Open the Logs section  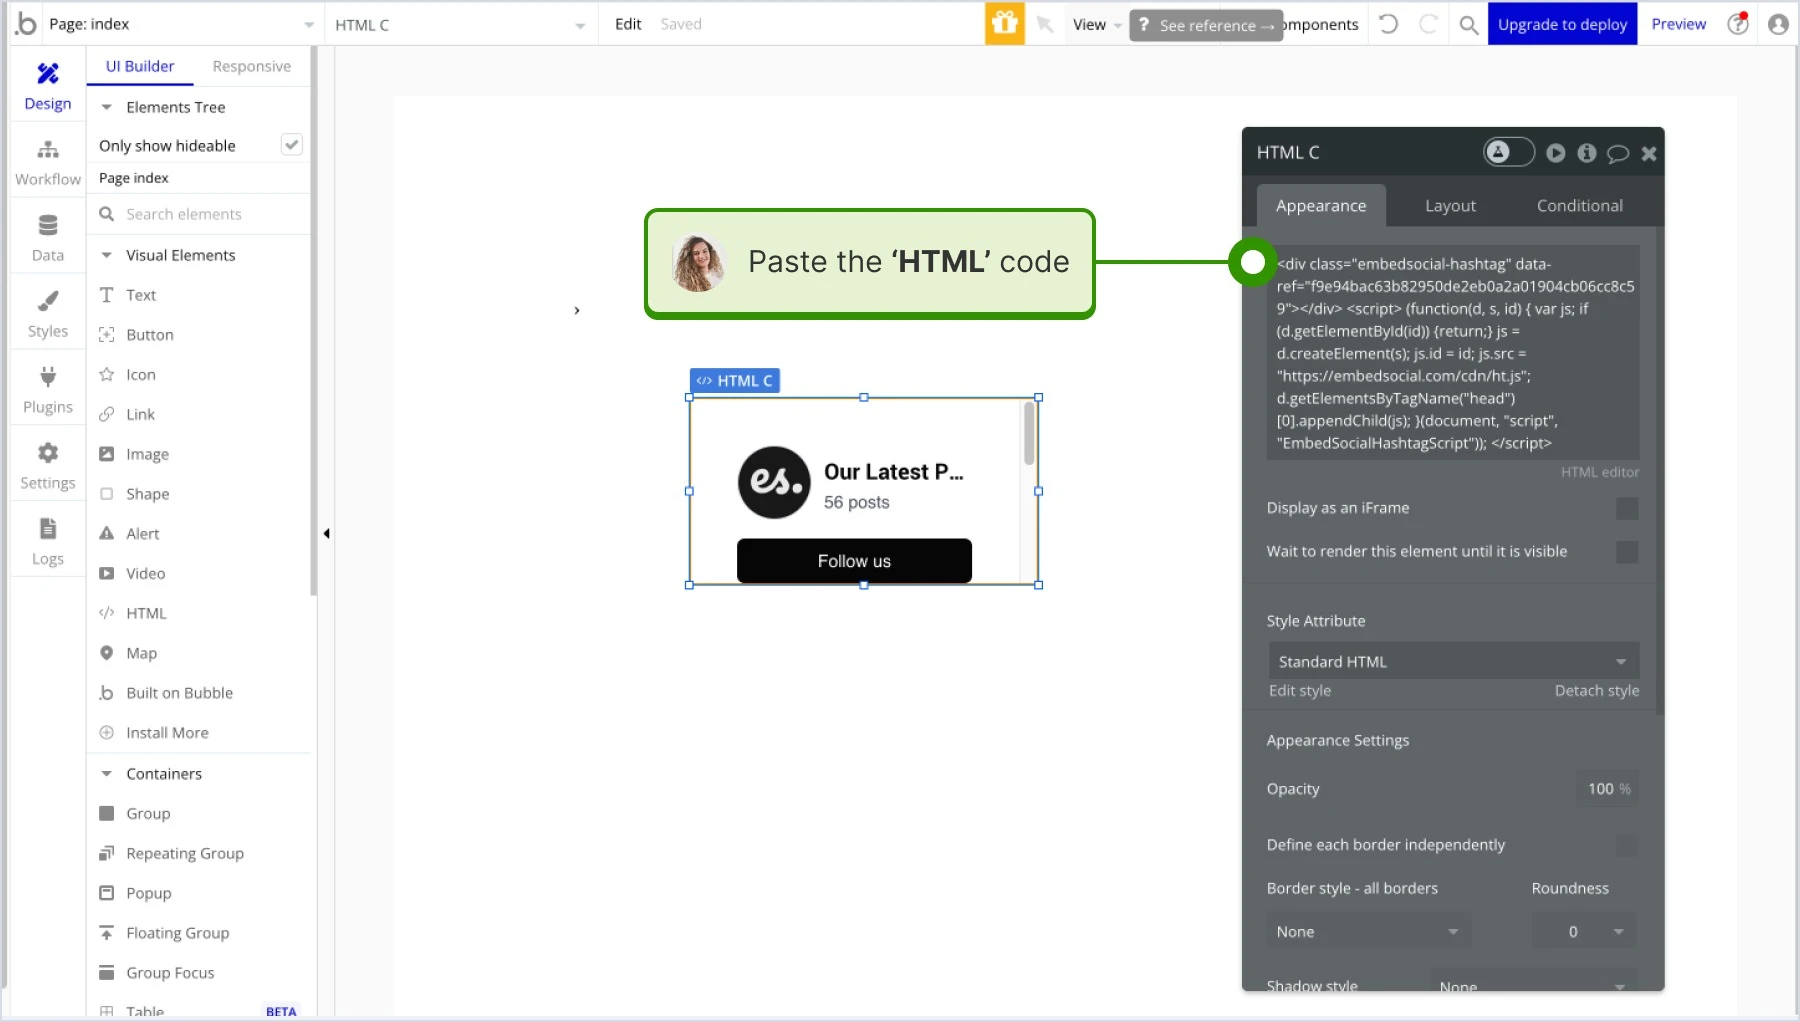(x=47, y=543)
